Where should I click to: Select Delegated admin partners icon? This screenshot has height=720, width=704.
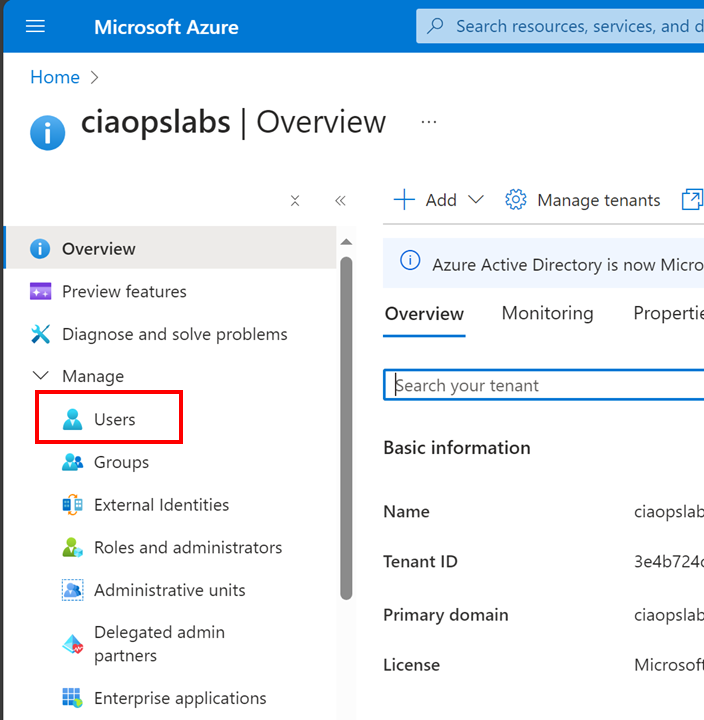coord(73,644)
